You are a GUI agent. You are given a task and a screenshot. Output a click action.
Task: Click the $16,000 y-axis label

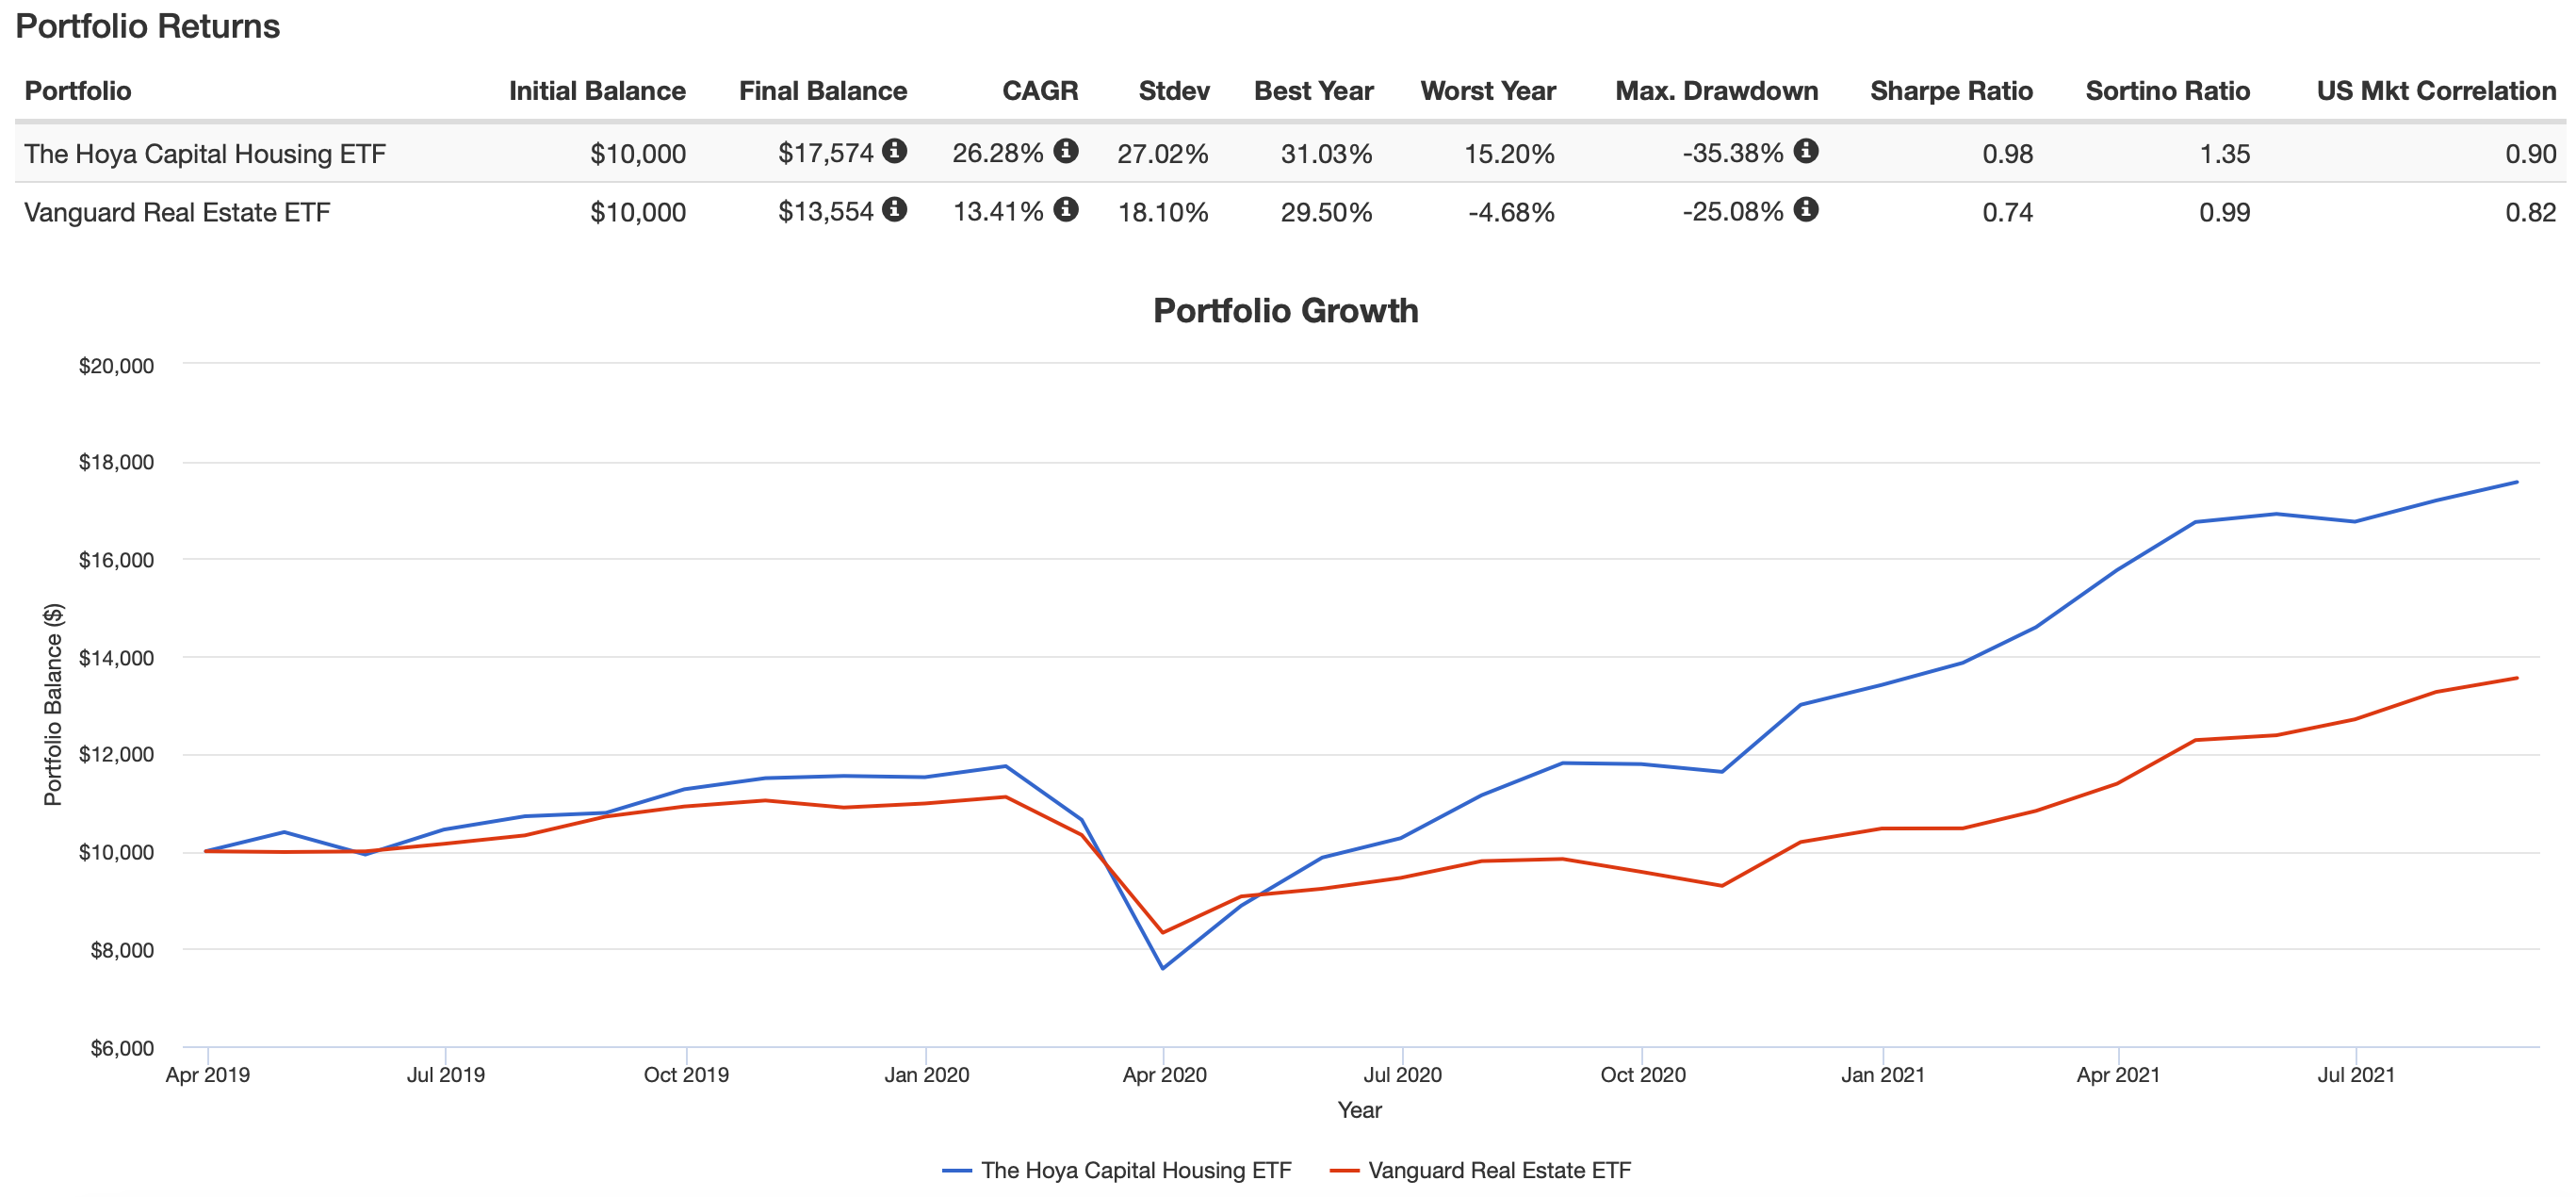pos(117,560)
